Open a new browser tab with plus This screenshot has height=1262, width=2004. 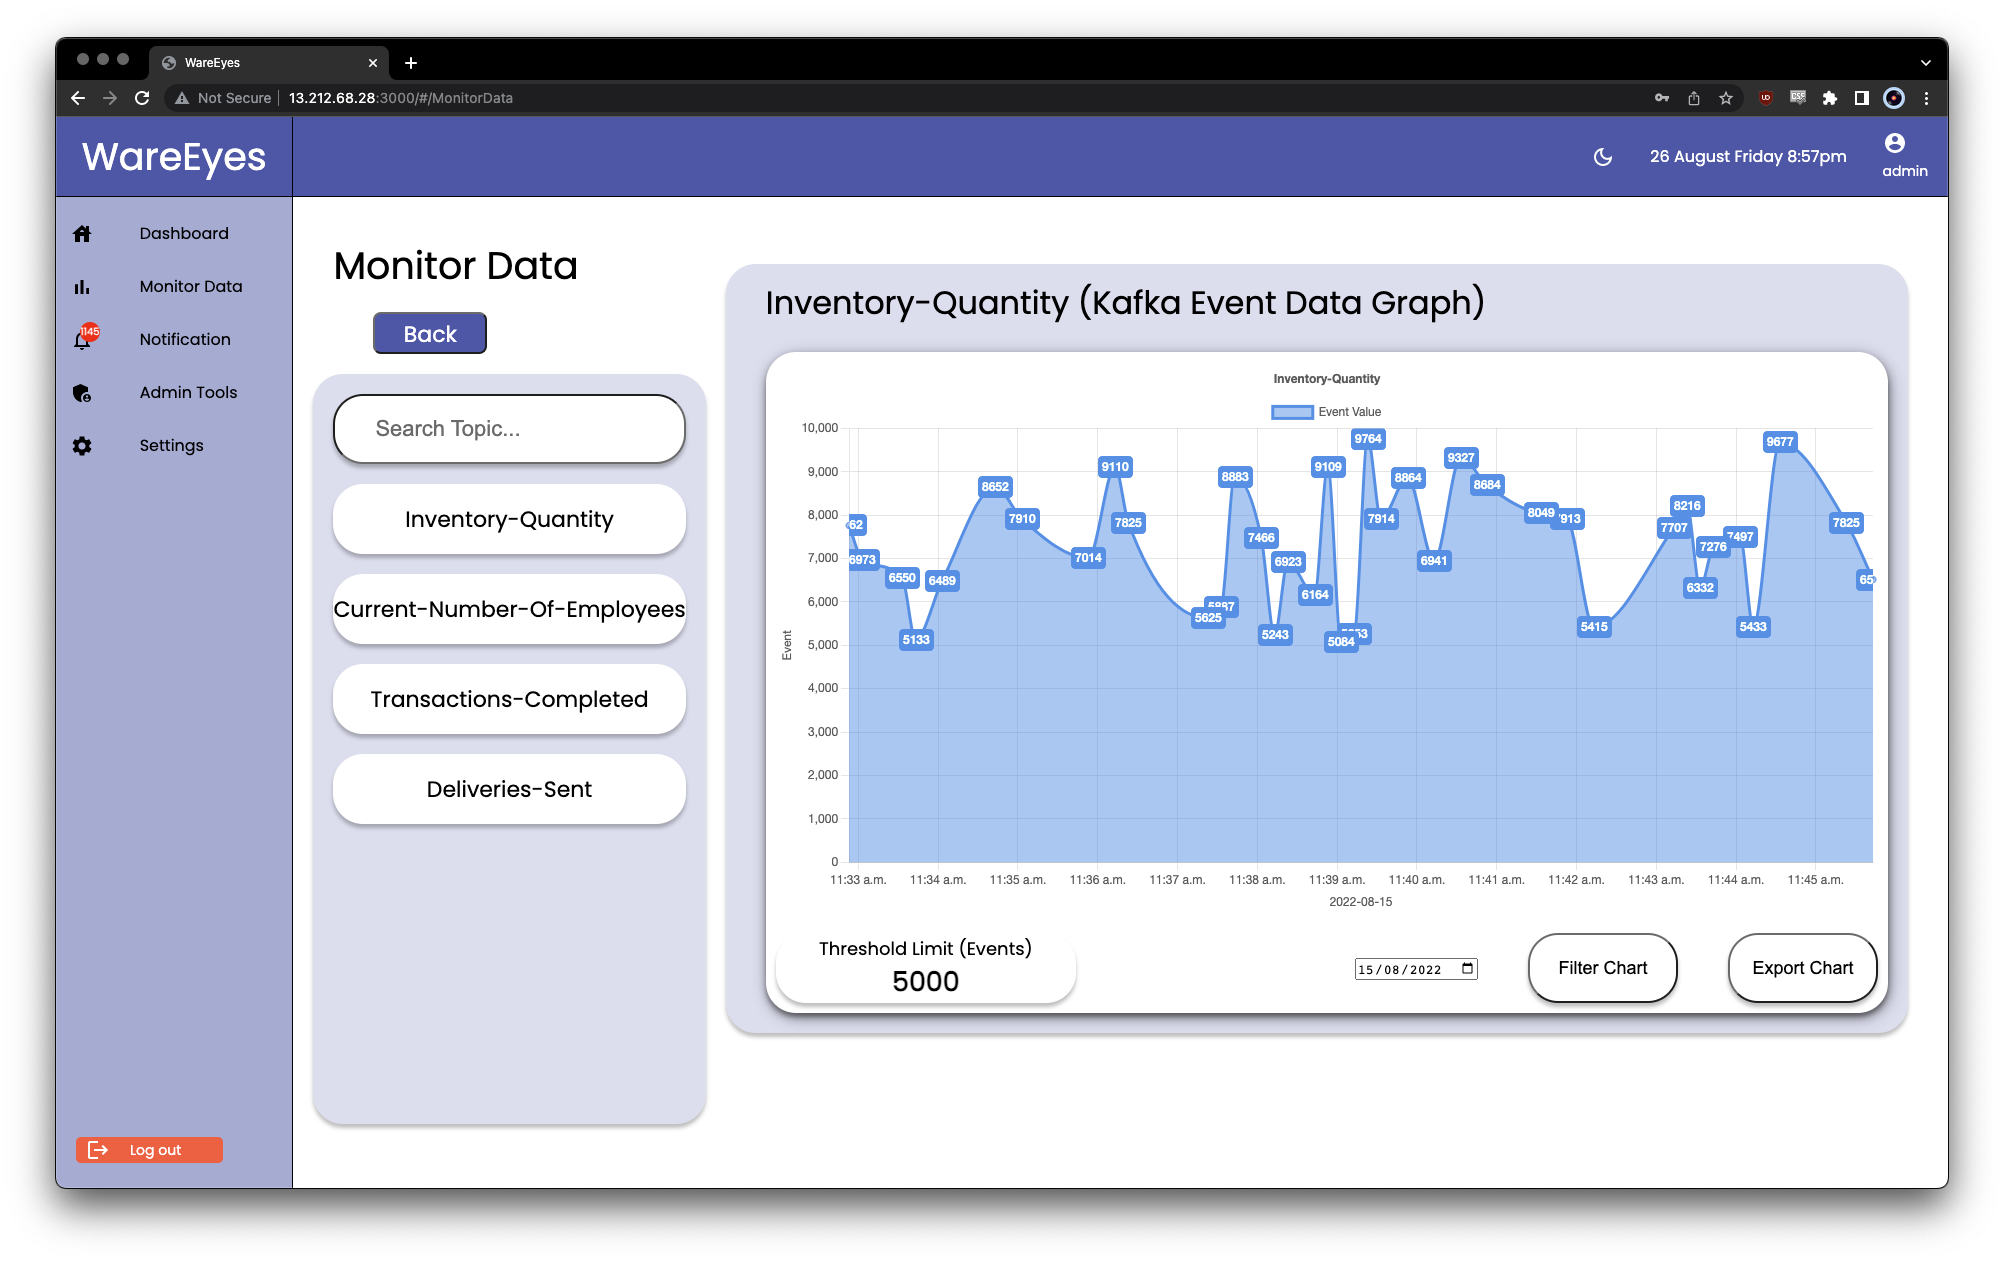coord(411,63)
